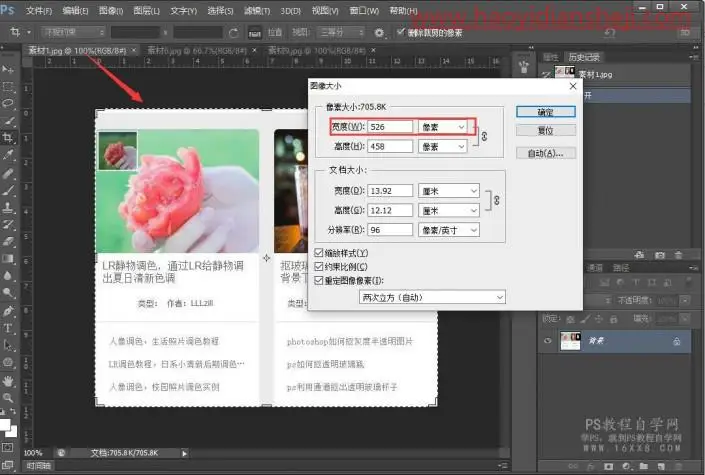Open History panel flyout menu
Viewport: 705px width, 475px height.
coord(692,57)
